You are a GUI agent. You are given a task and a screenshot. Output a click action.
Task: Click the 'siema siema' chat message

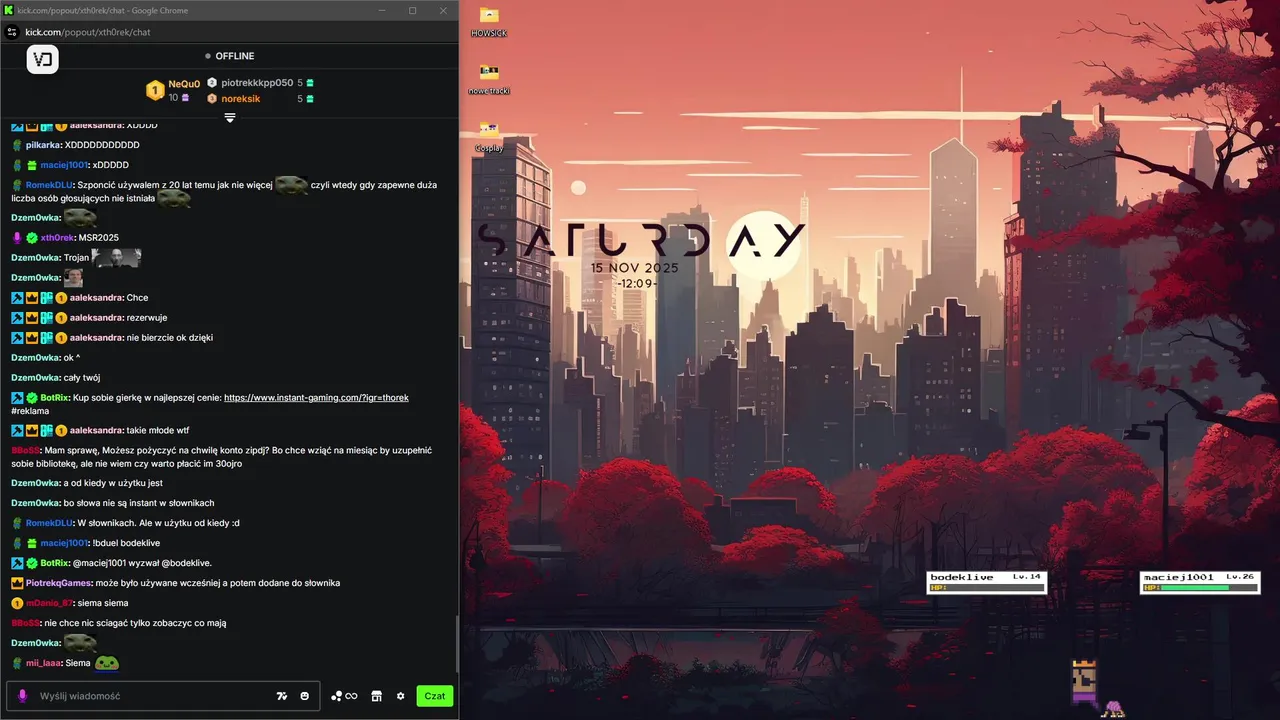[x=103, y=603]
